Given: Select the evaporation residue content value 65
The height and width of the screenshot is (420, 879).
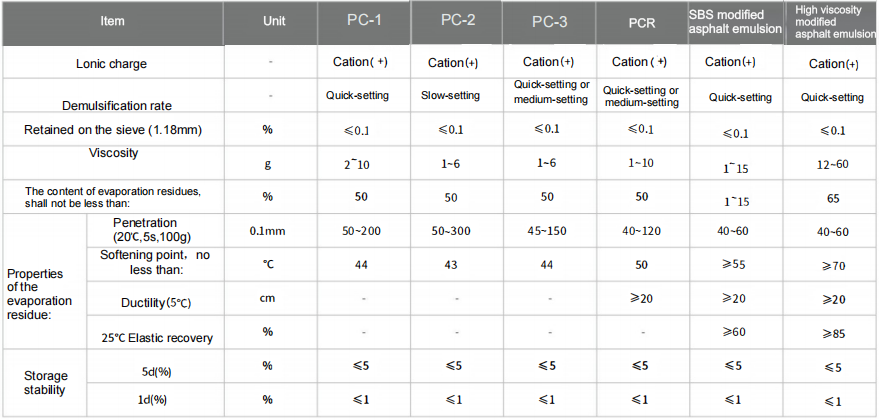Looking at the screenshot, I should pos(832,198).
